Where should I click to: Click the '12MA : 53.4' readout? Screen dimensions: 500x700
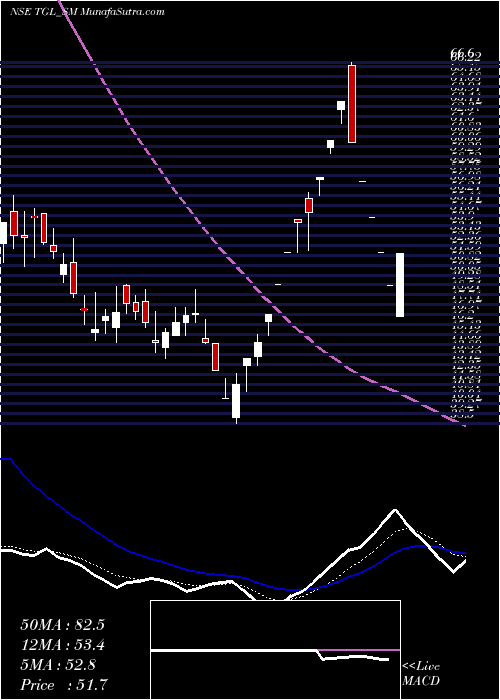point(62,645)
